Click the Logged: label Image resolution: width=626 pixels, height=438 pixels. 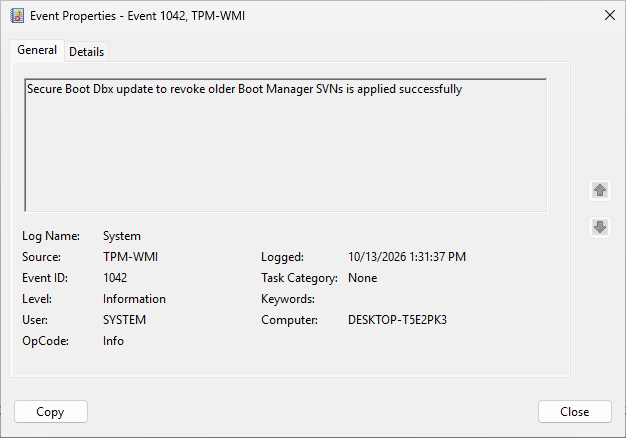point(282,257)
